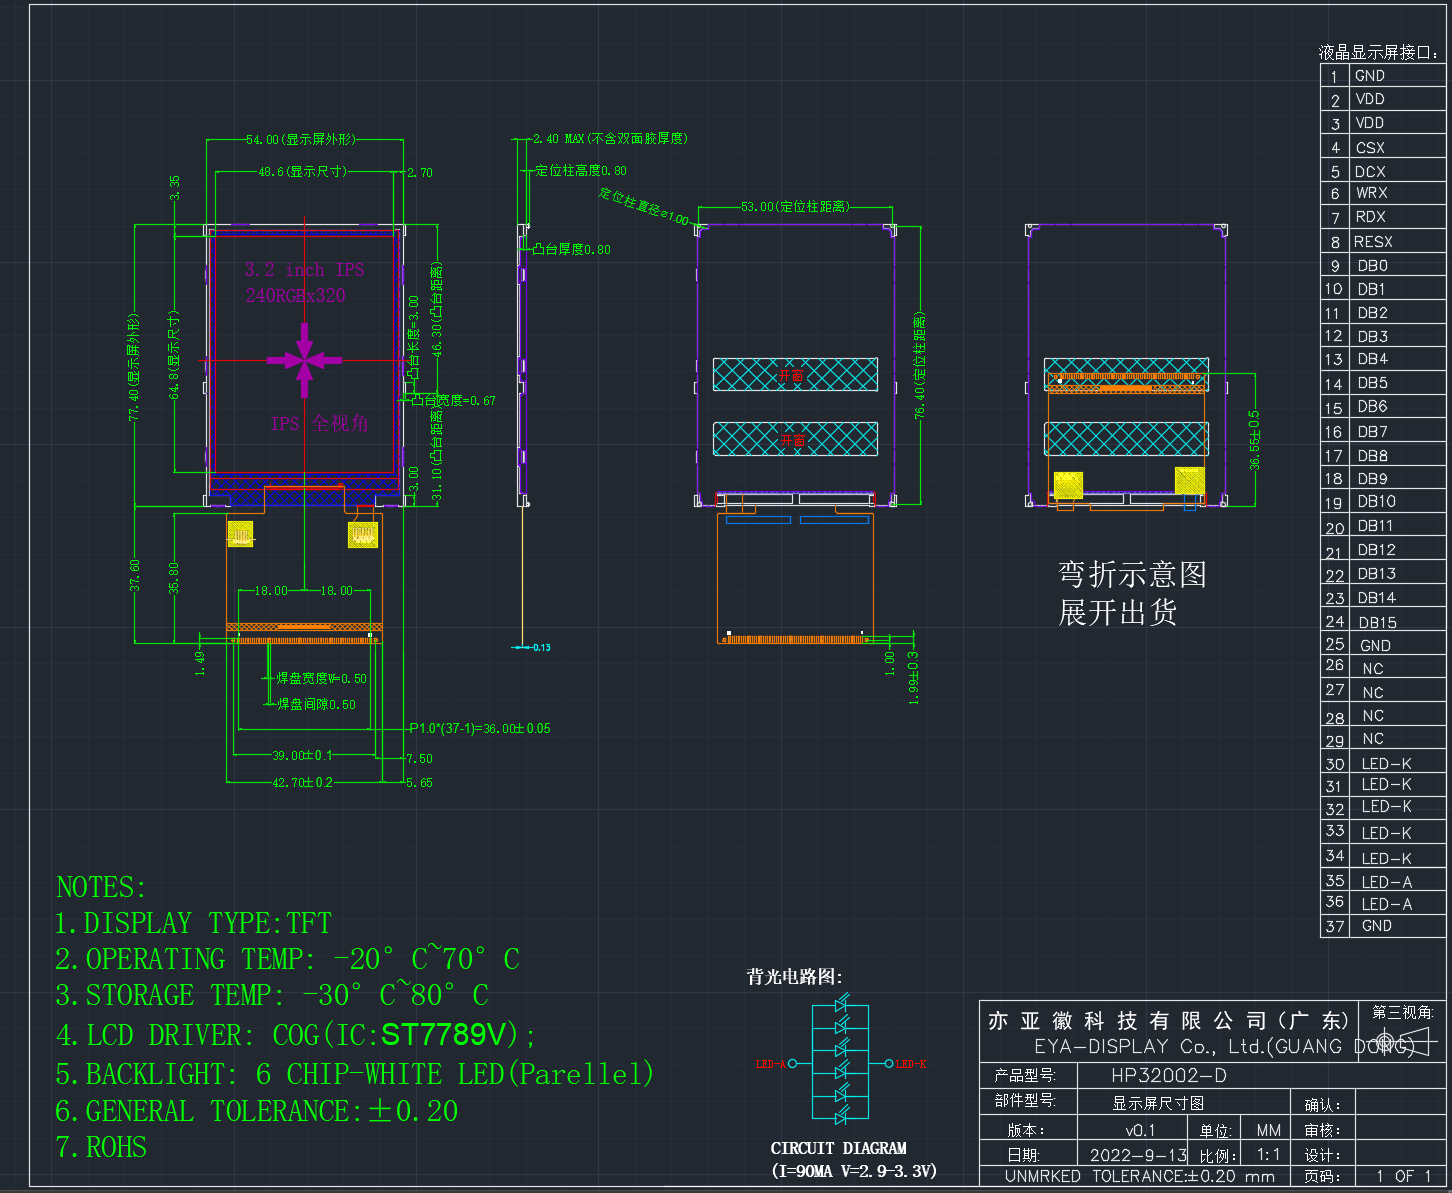Select the 53.00(定位柱距离) dimension
This screenshot has width=1452, height=1193.
[x=795, y=206]
